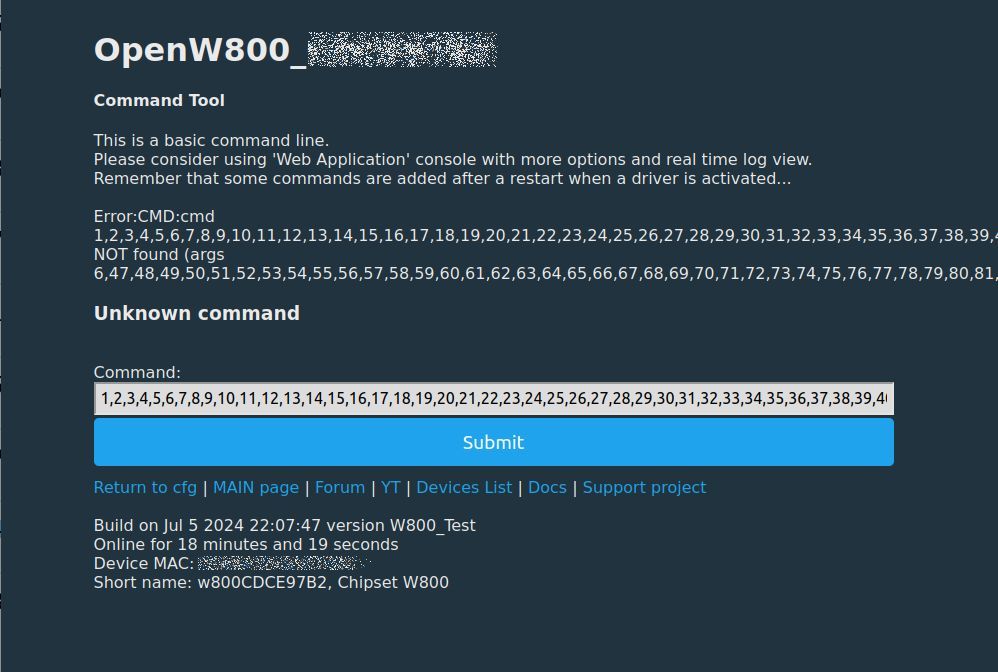The height and width of the screenshot is (672, 998).
Task: Click the 'Command:' field label
Action: pos(137,372)
